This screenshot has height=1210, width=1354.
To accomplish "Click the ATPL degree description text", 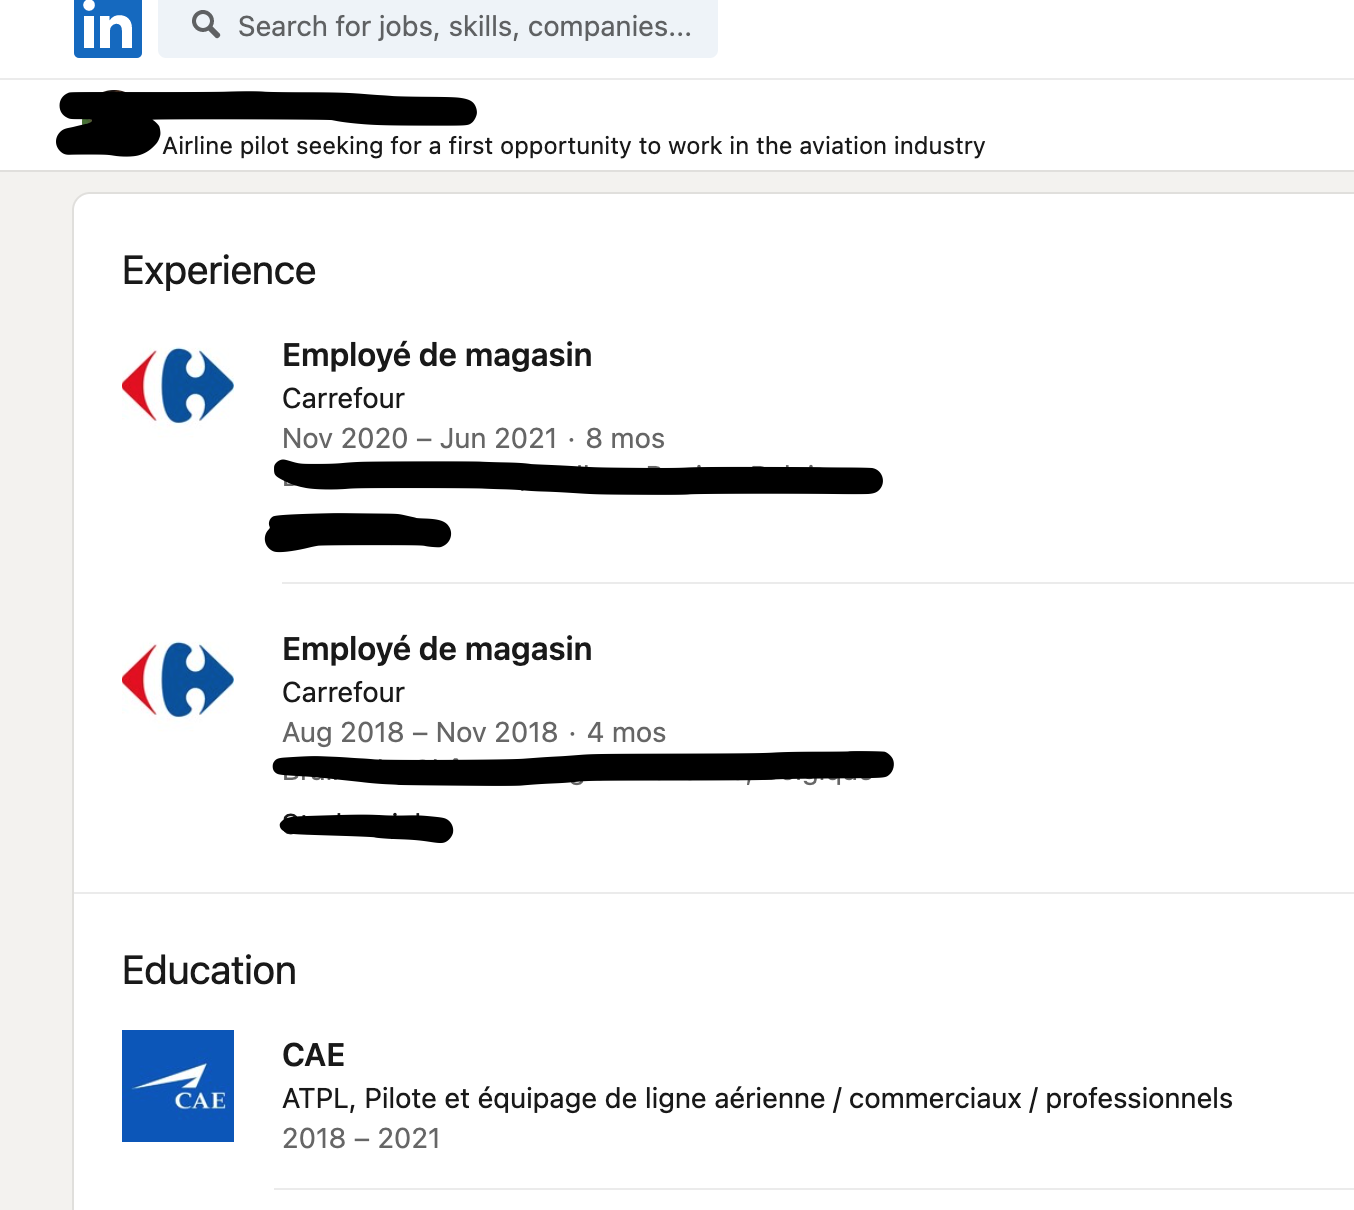I will click(x=757, y=1098).
